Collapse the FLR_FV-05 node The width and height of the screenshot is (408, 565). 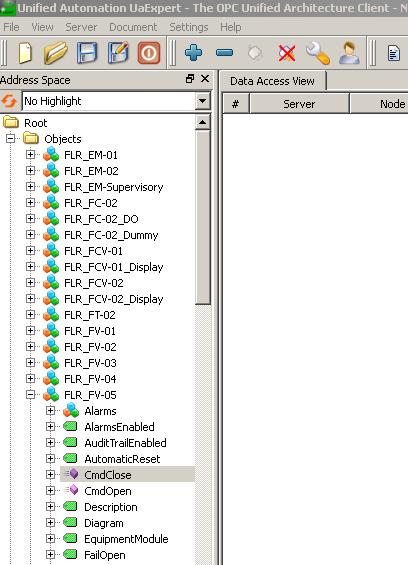coord(31,395)
